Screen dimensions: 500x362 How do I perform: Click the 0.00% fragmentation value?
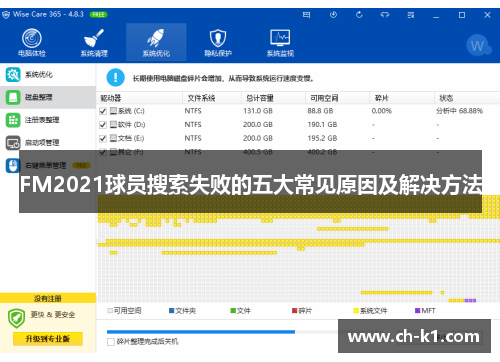coord(382,111)
